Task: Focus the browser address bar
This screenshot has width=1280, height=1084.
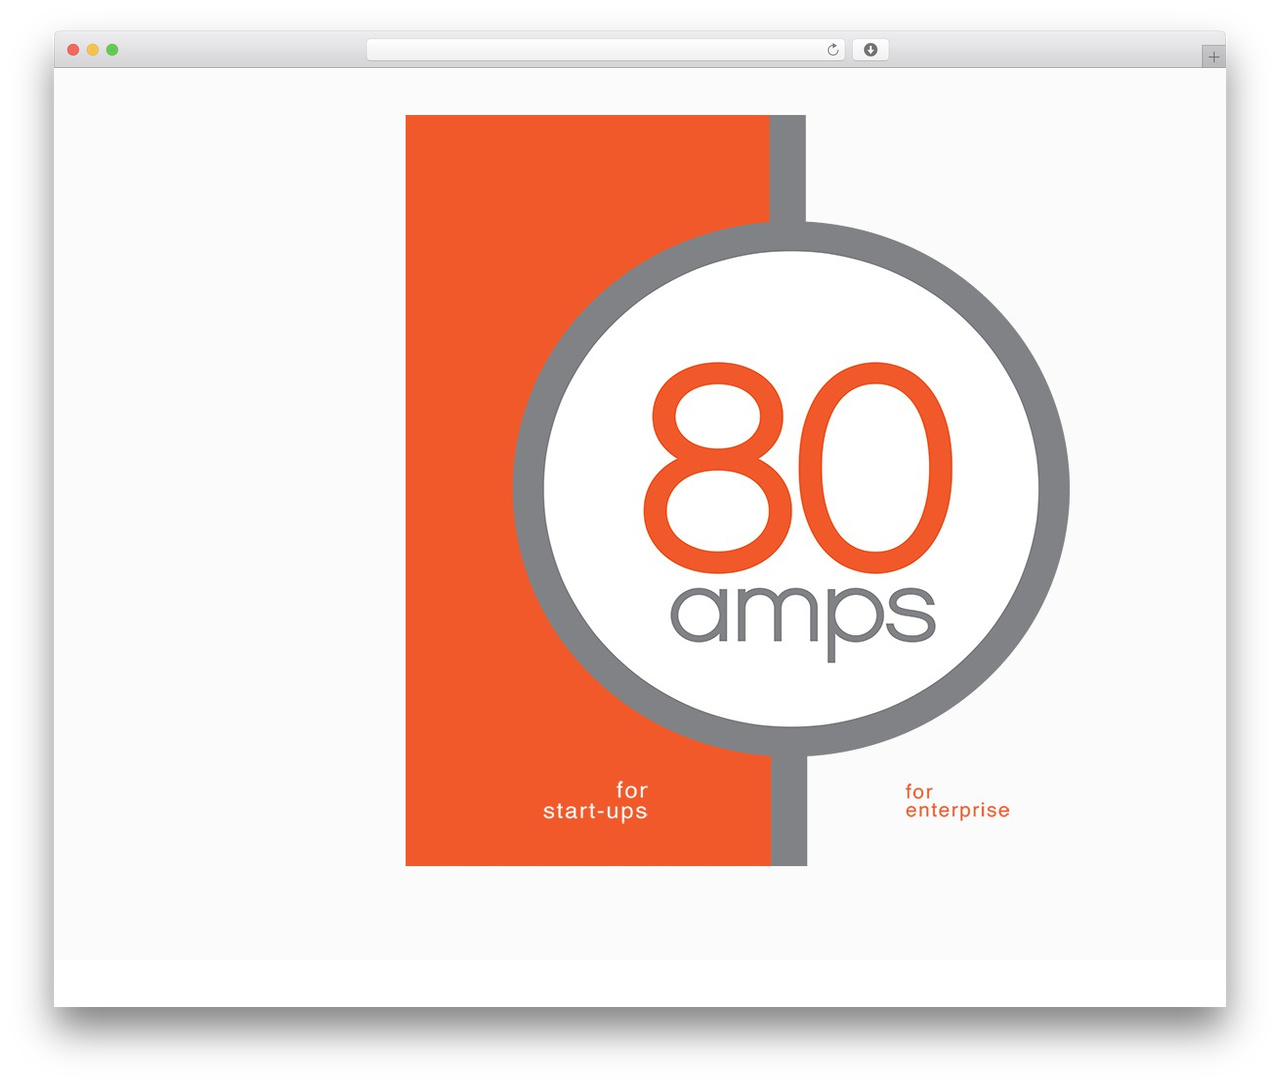Action: (x=605, y=50)
